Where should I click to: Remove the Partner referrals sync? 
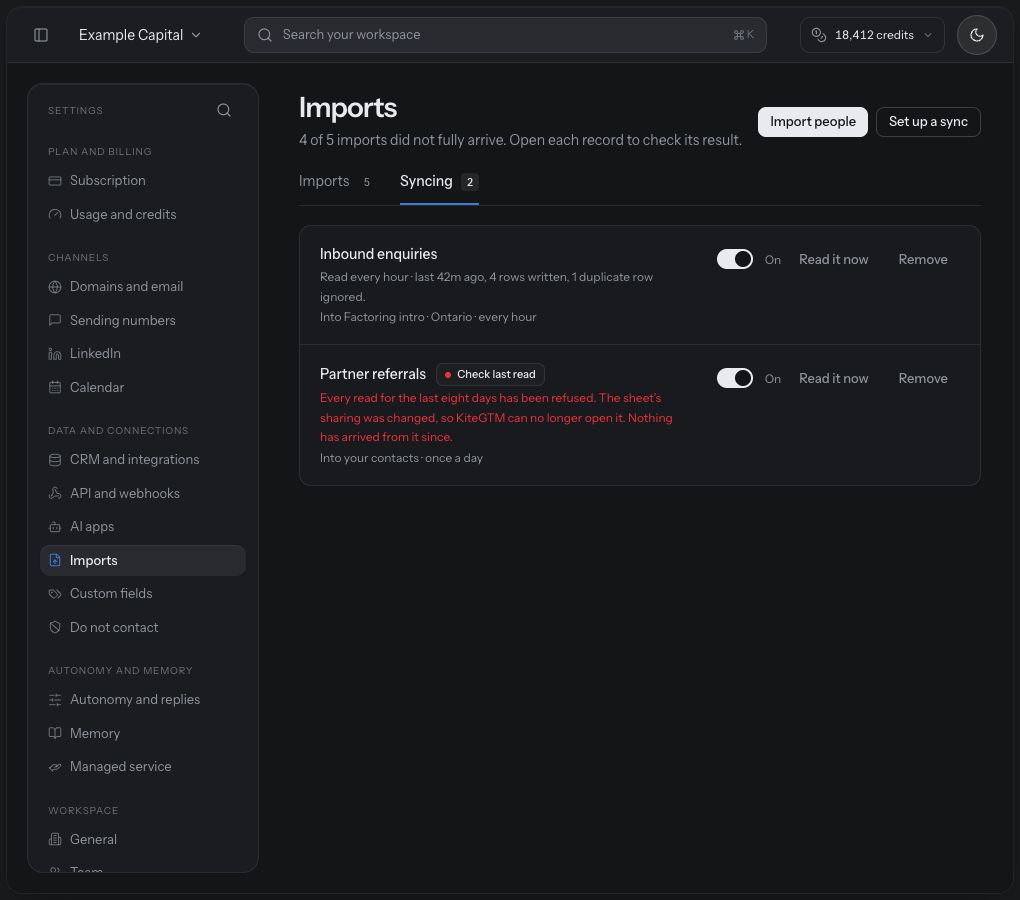922,378
